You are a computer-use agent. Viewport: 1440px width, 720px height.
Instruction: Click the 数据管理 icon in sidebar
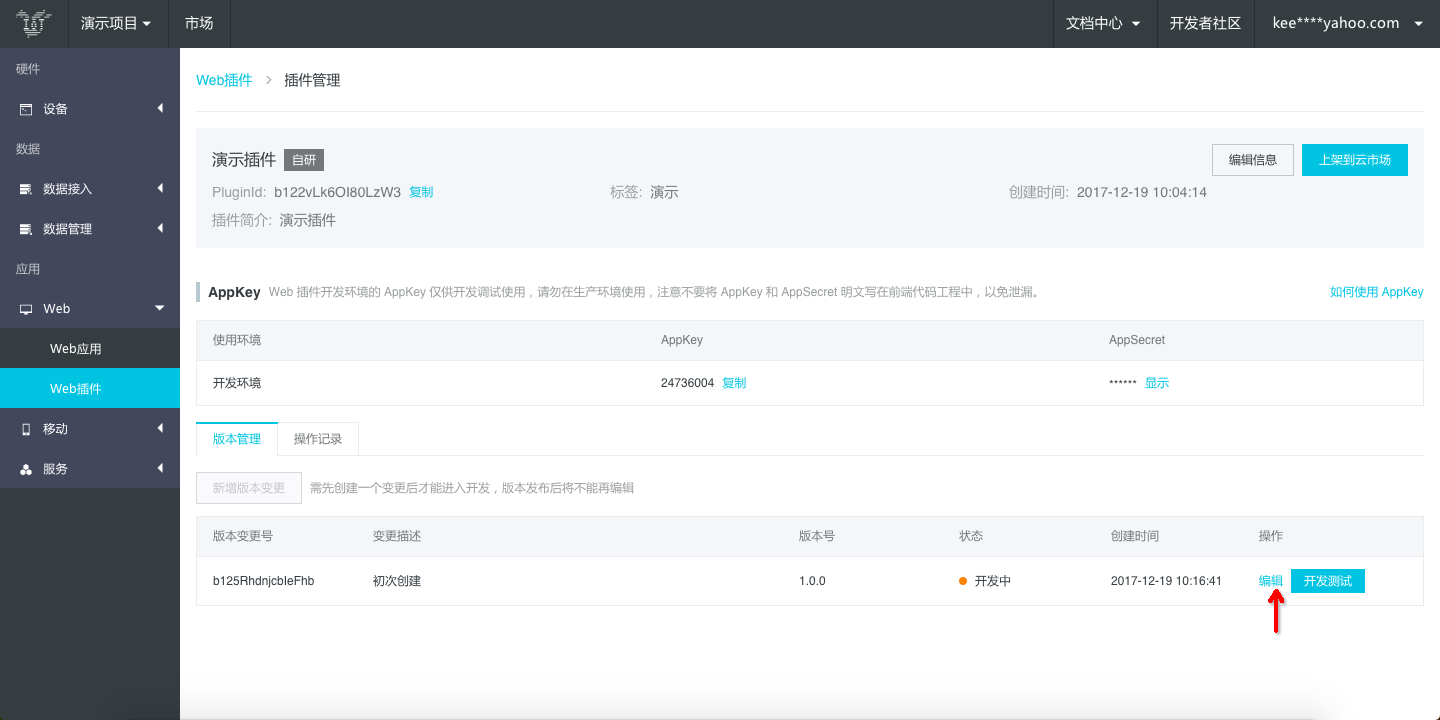pyautogui.click(x=26, y=229)
